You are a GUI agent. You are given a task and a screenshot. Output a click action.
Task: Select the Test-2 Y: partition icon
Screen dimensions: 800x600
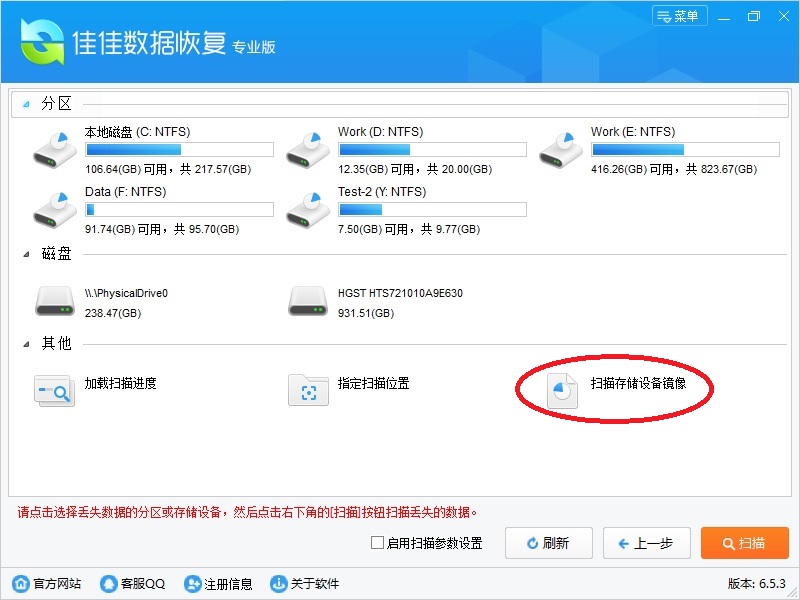tap(308, 208)
